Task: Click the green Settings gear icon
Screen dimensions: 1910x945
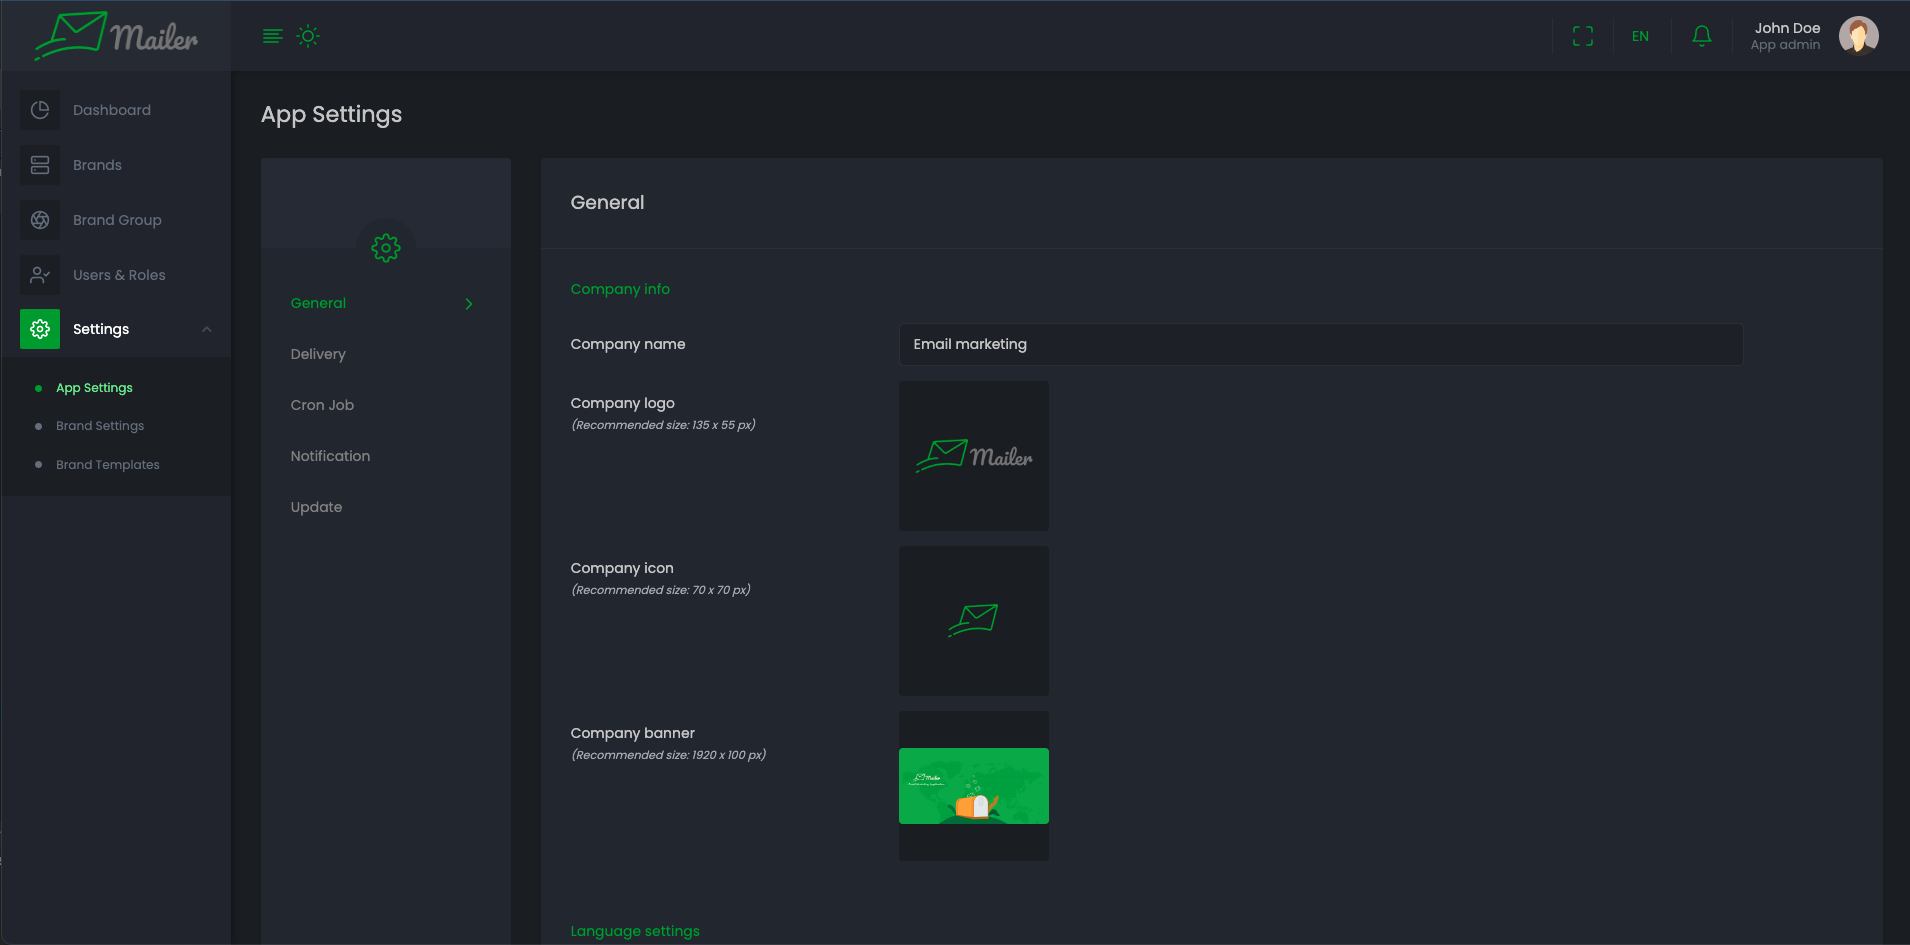Action: click(x=40, y=329)
